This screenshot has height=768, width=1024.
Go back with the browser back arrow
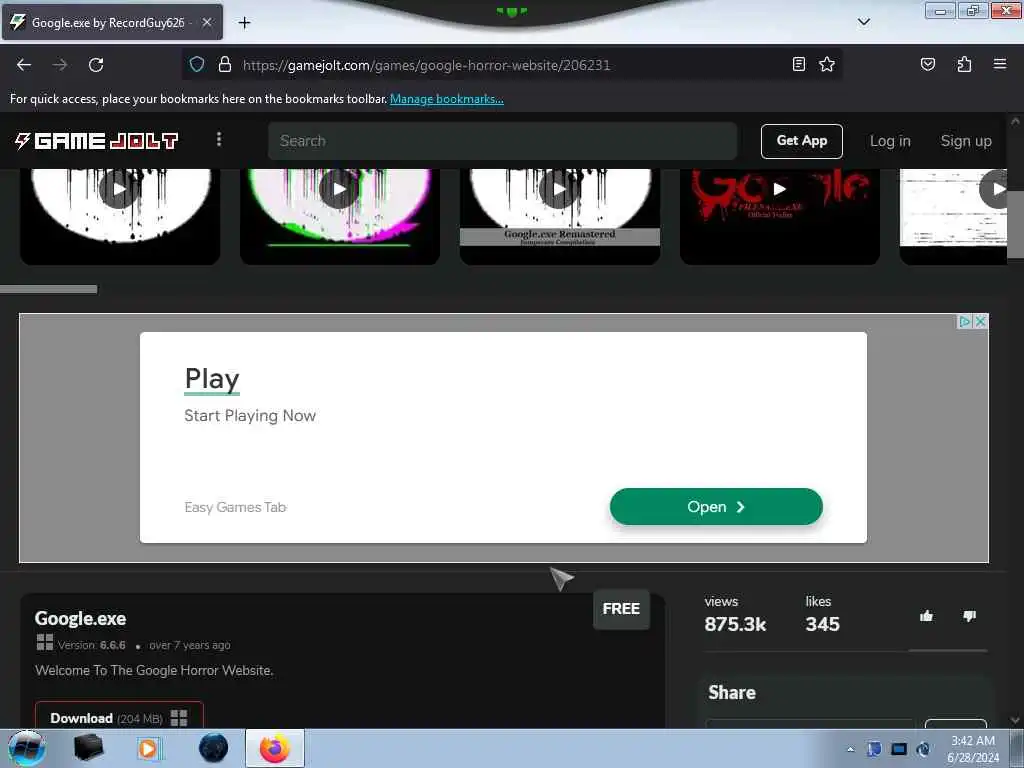point(24,65)
